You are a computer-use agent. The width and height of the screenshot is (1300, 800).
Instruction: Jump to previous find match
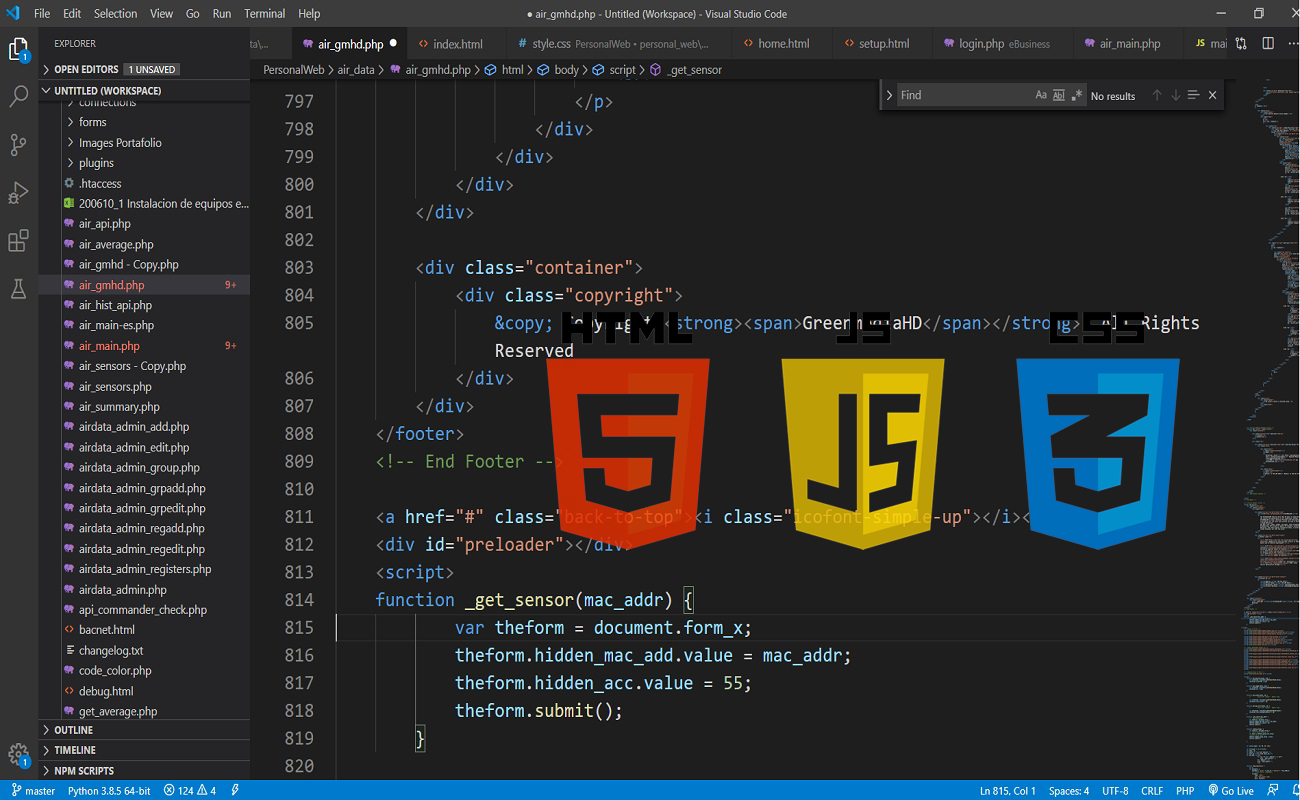point(1157,95)
